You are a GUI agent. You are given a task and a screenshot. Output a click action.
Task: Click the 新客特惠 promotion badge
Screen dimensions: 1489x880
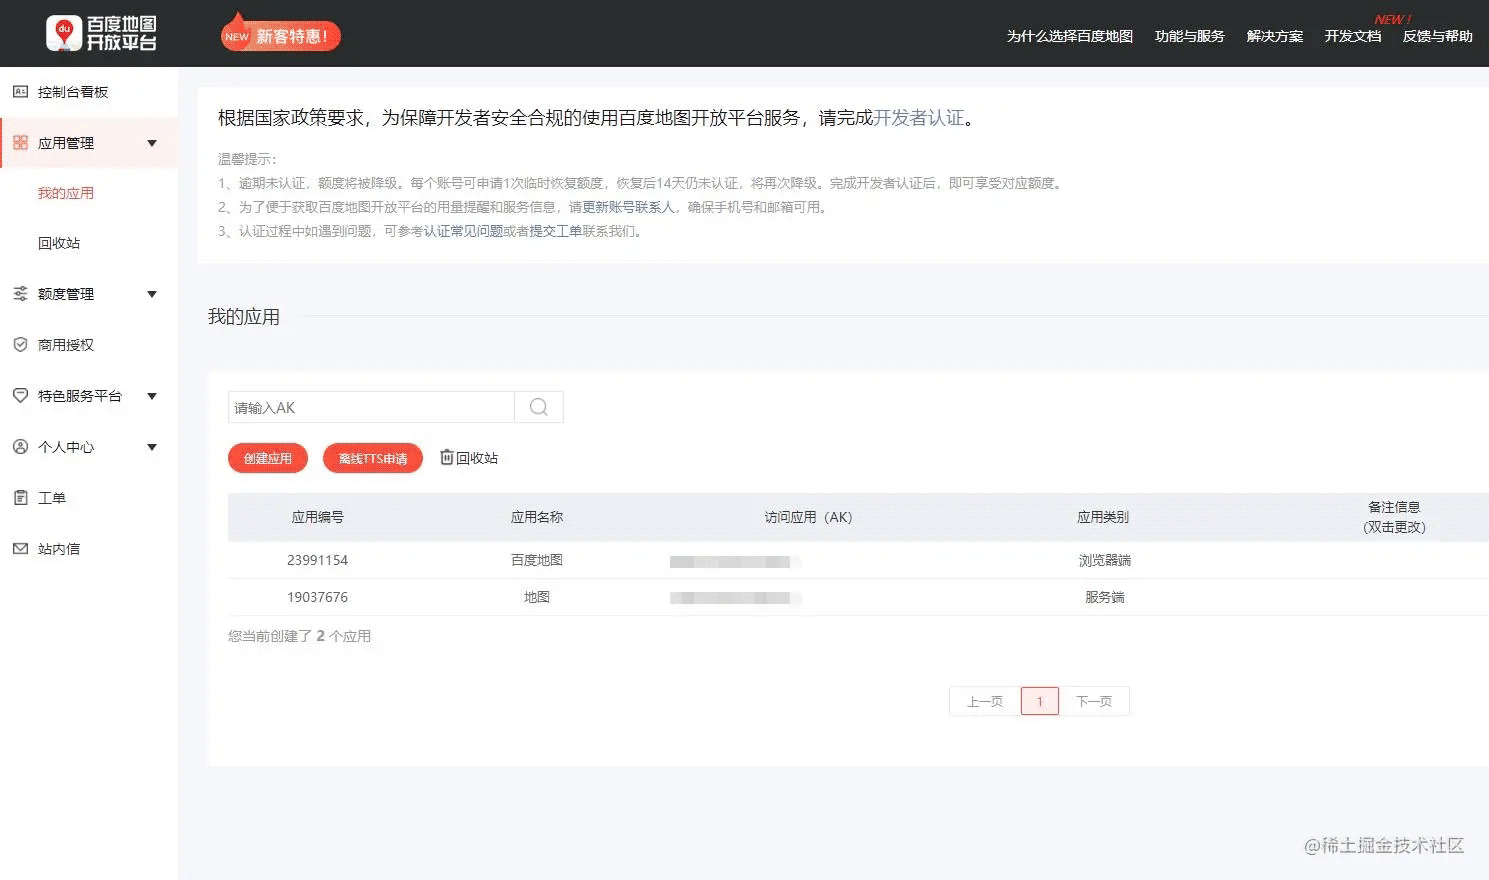pyautogui.click(x=281, y=36)
